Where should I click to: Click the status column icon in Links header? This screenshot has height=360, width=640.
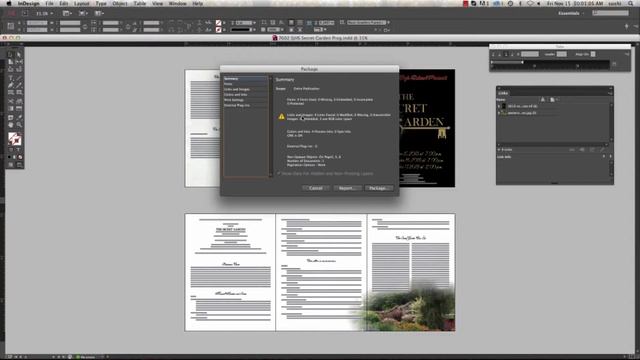pyautogui.click(x=542, y=100)
